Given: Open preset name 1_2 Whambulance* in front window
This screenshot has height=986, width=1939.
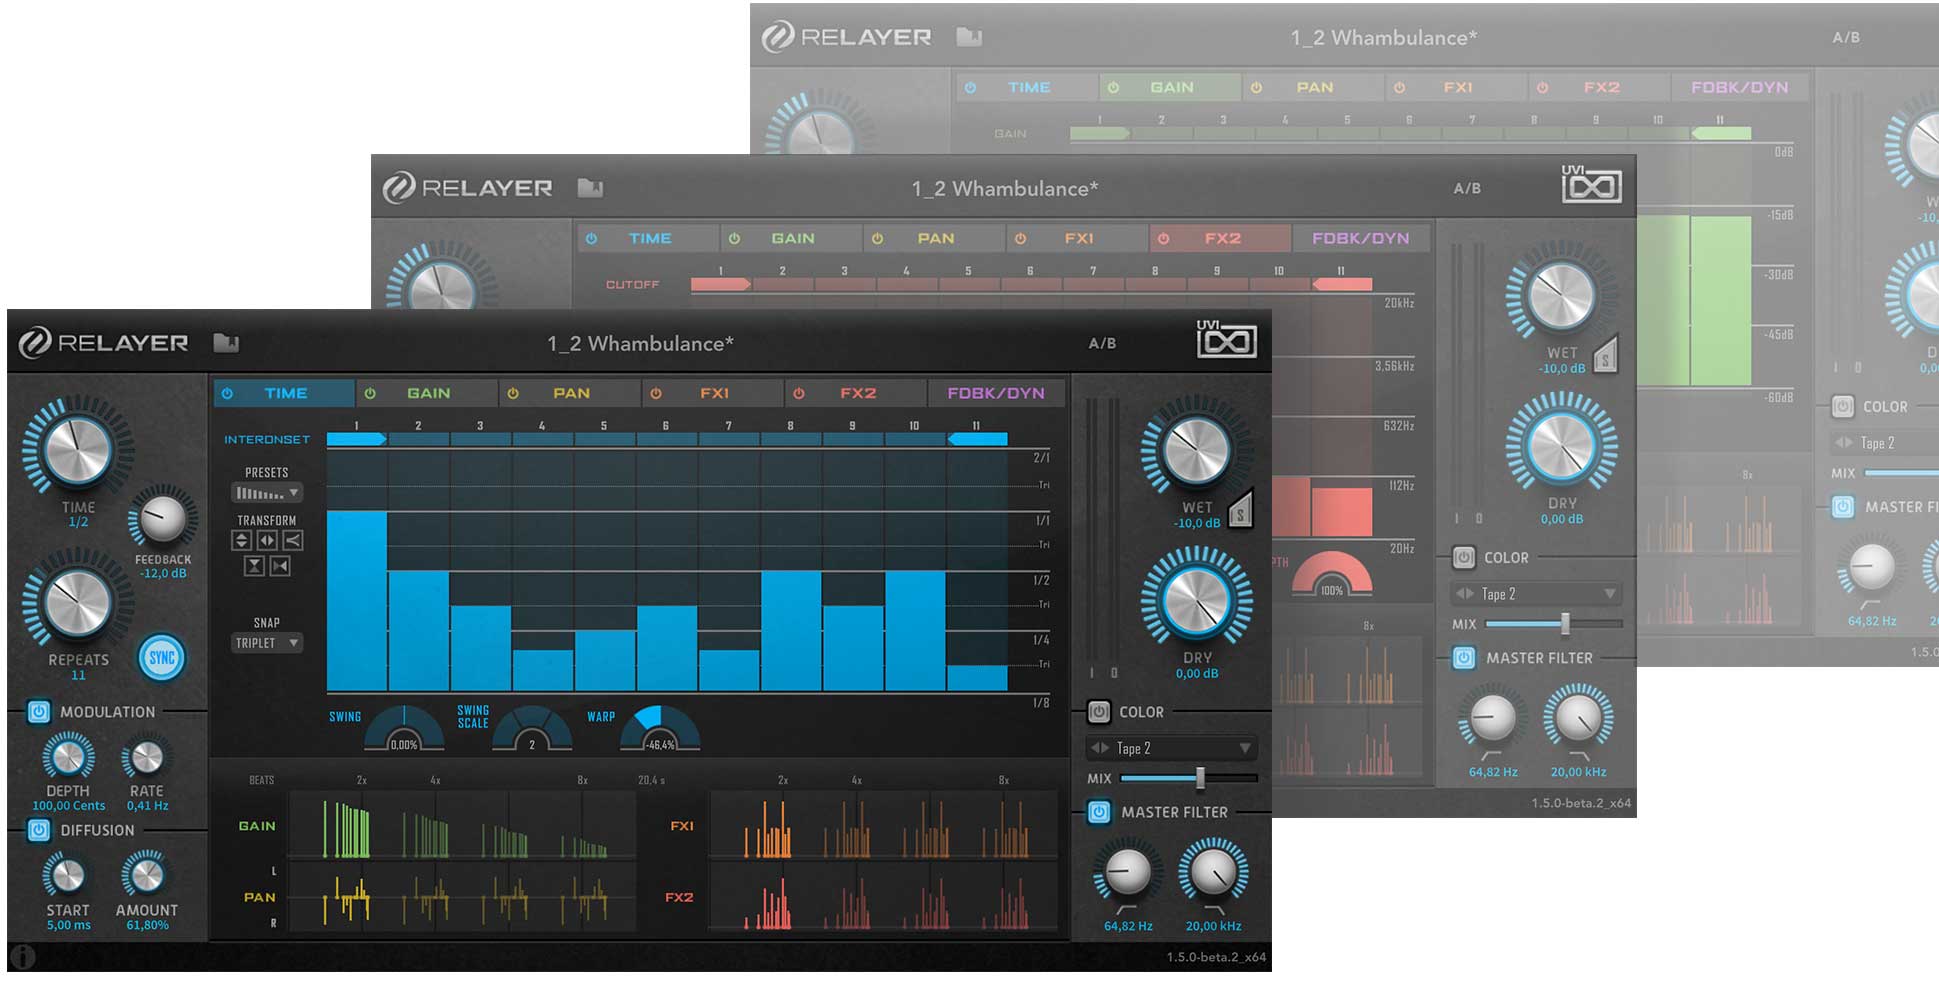Looking at the screenshot, I should point(640,343).
